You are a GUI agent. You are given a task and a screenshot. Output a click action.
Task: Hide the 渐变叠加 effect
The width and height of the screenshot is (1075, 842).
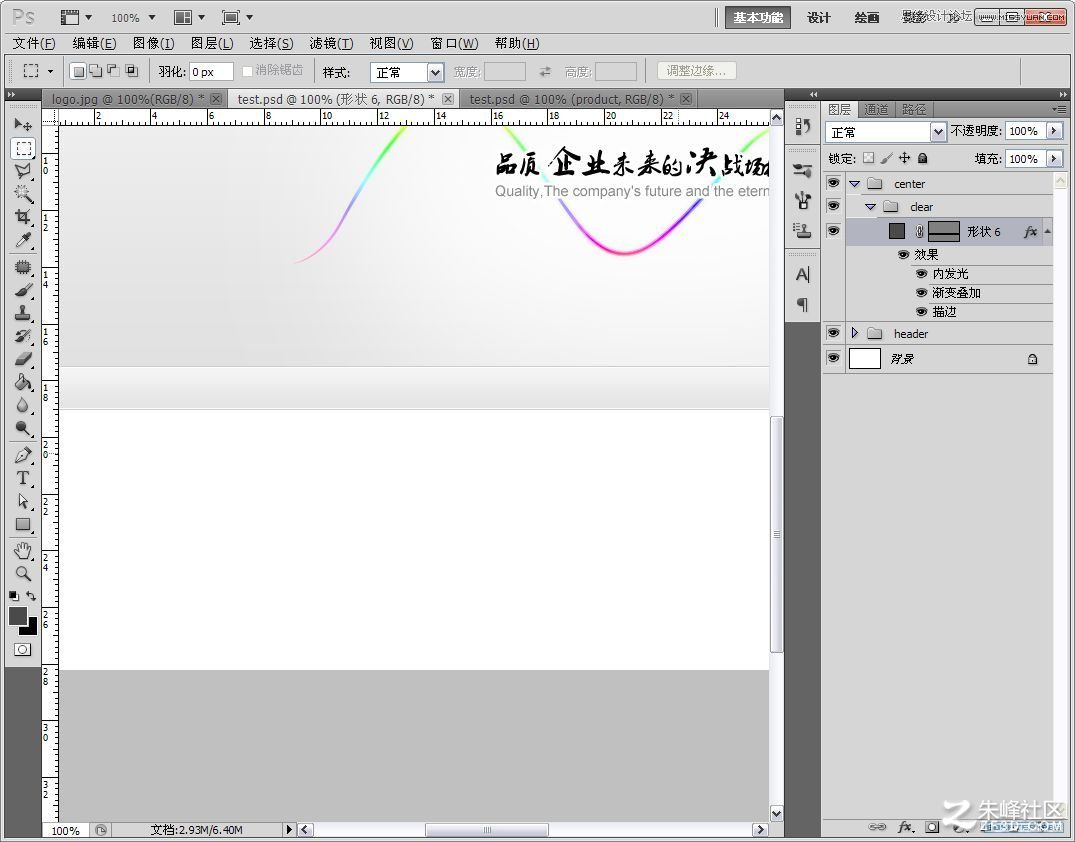tap(921, 293)
